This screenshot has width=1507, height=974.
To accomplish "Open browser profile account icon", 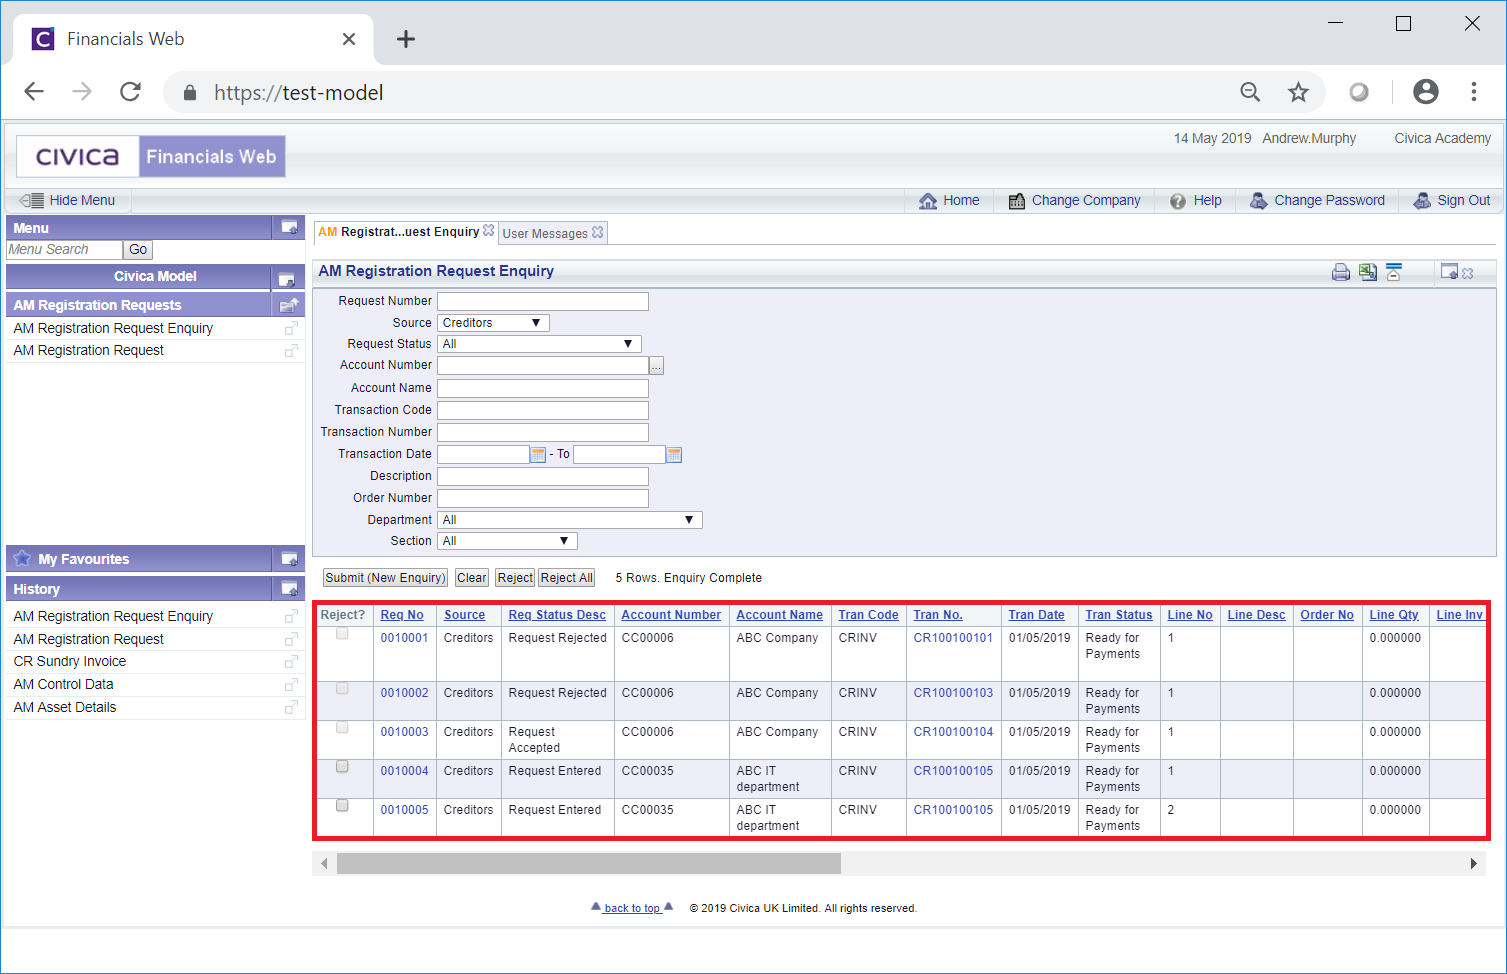I will (1426, 92).
